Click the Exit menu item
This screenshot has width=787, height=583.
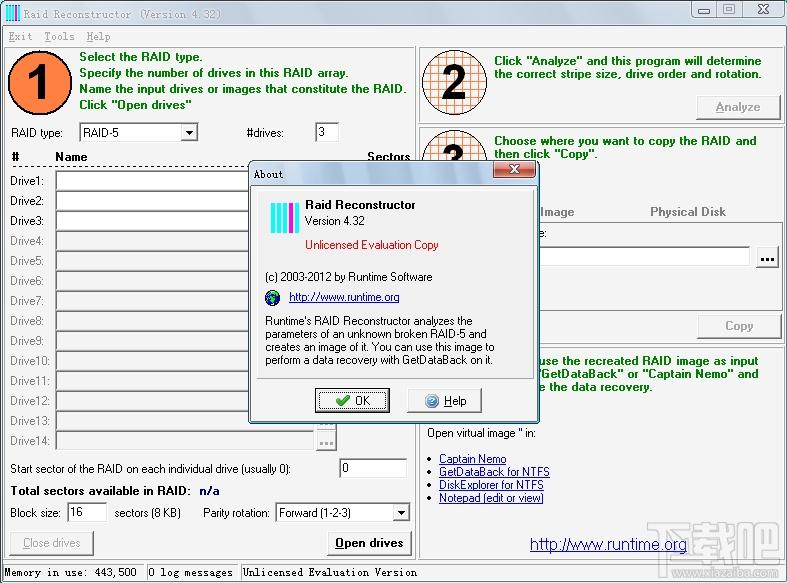point(20,36)
